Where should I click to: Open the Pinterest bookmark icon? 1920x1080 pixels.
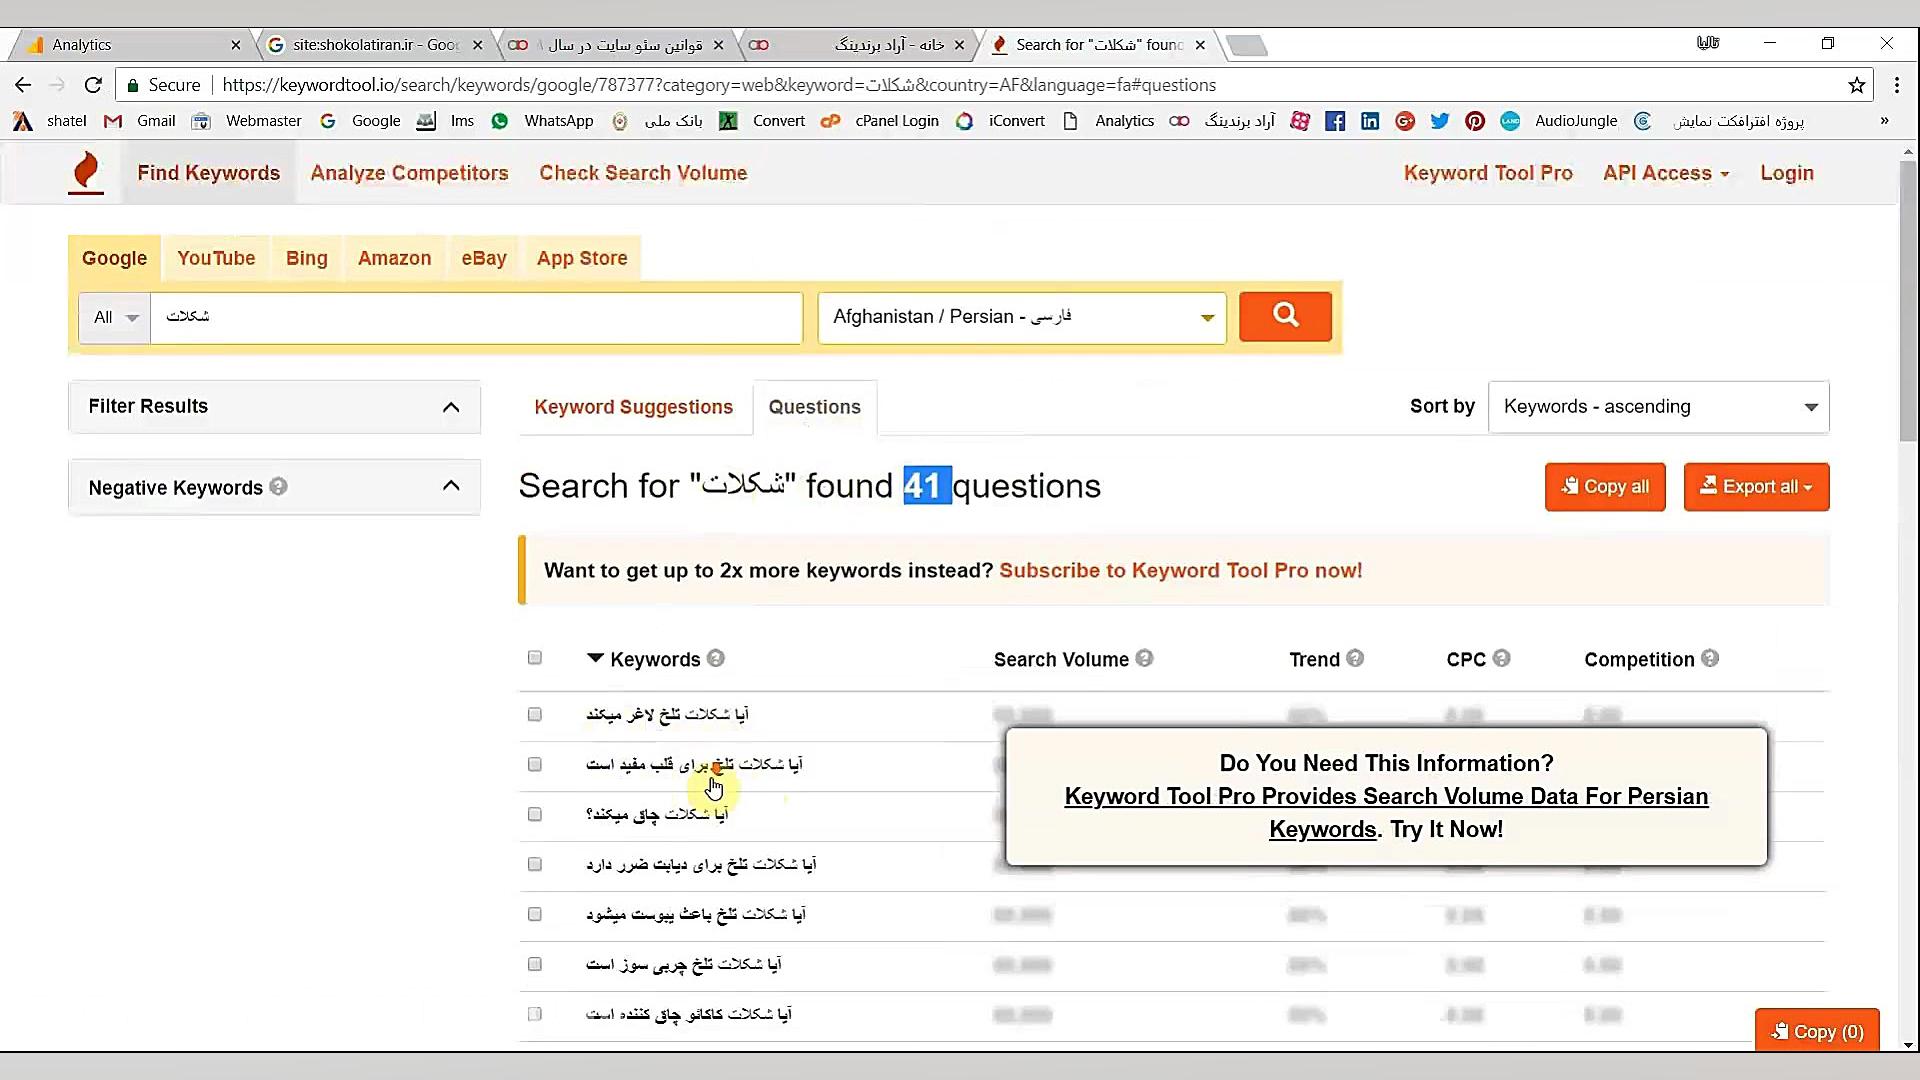coord(1475,121)
